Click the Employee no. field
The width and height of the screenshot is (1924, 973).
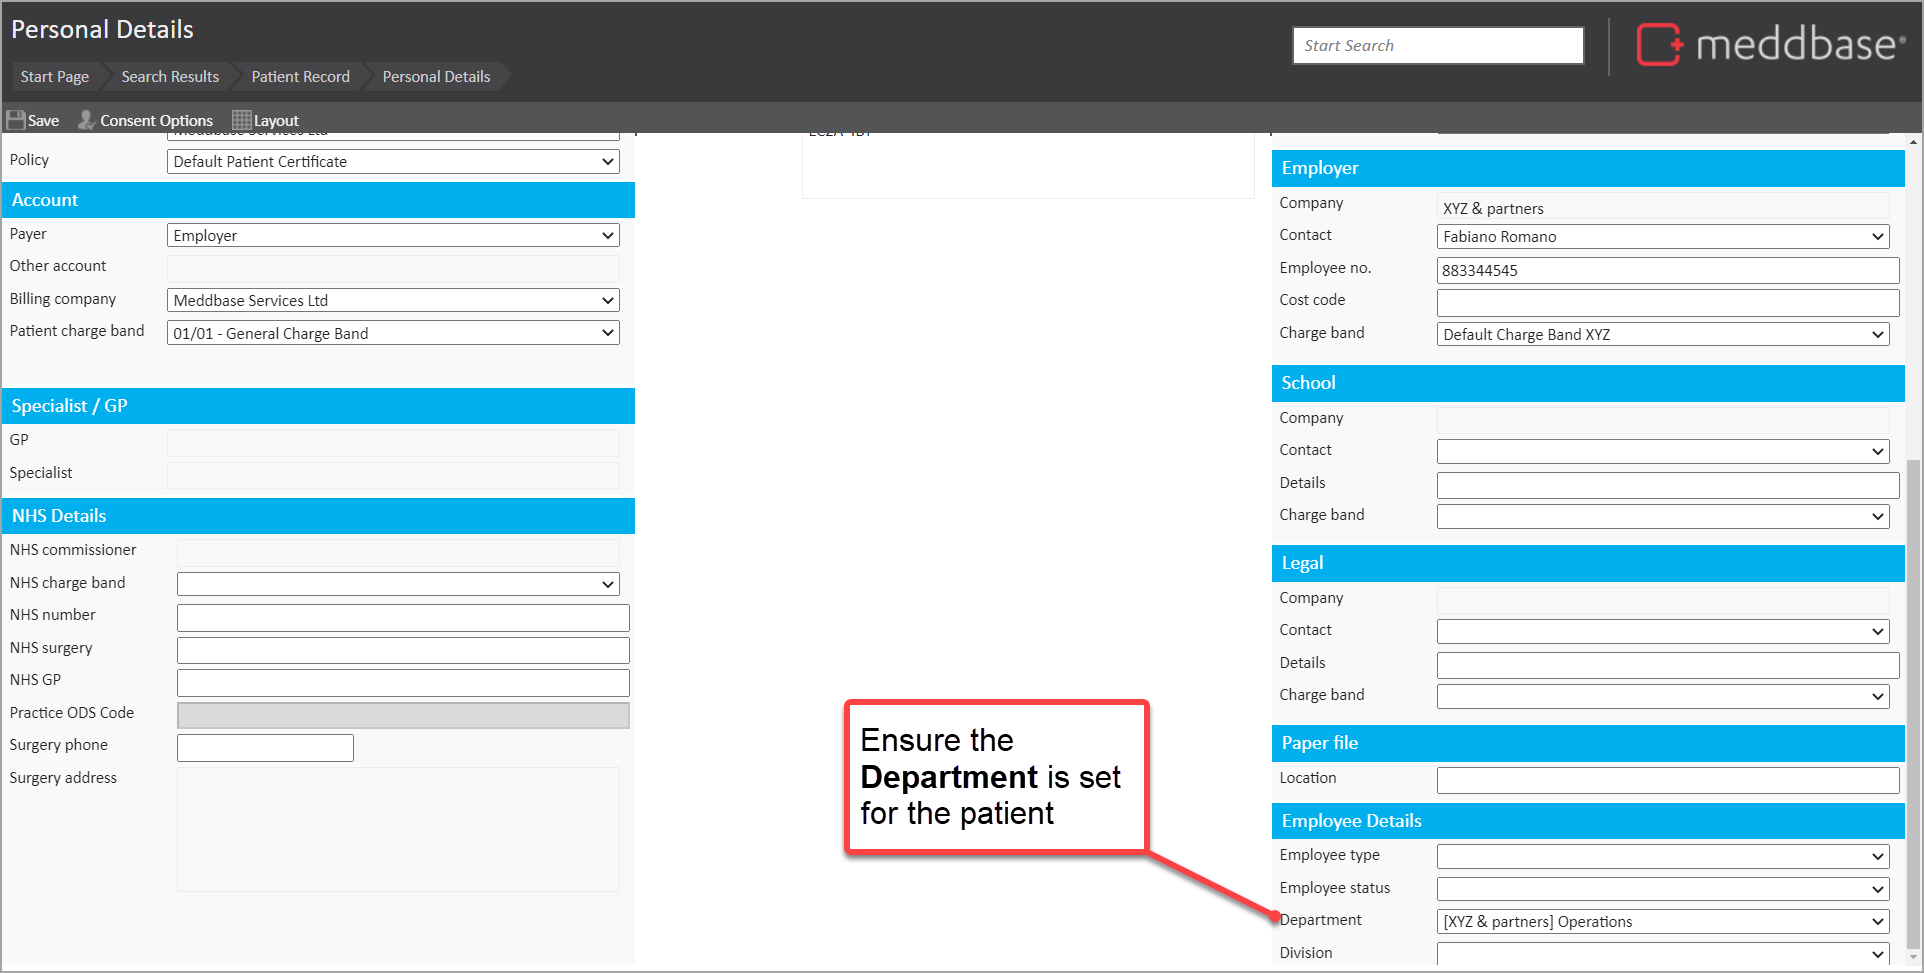(1667, 270)
